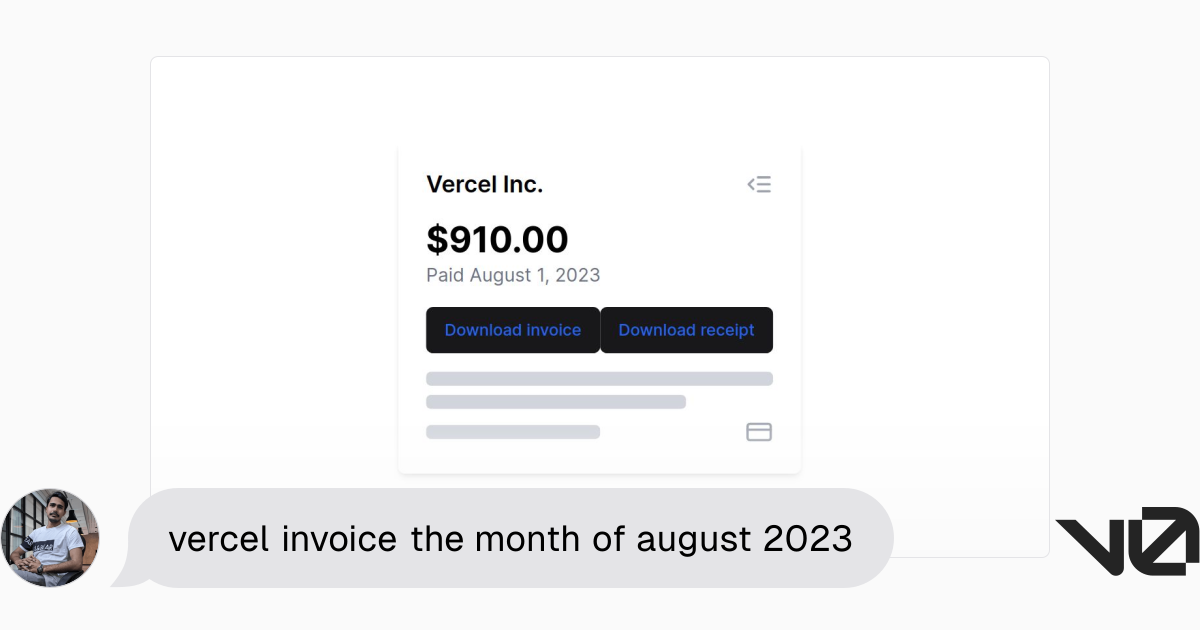Click the medium-length gray placeholder bar
This screenshot has height=630, width=1200.
pos(556,402)
